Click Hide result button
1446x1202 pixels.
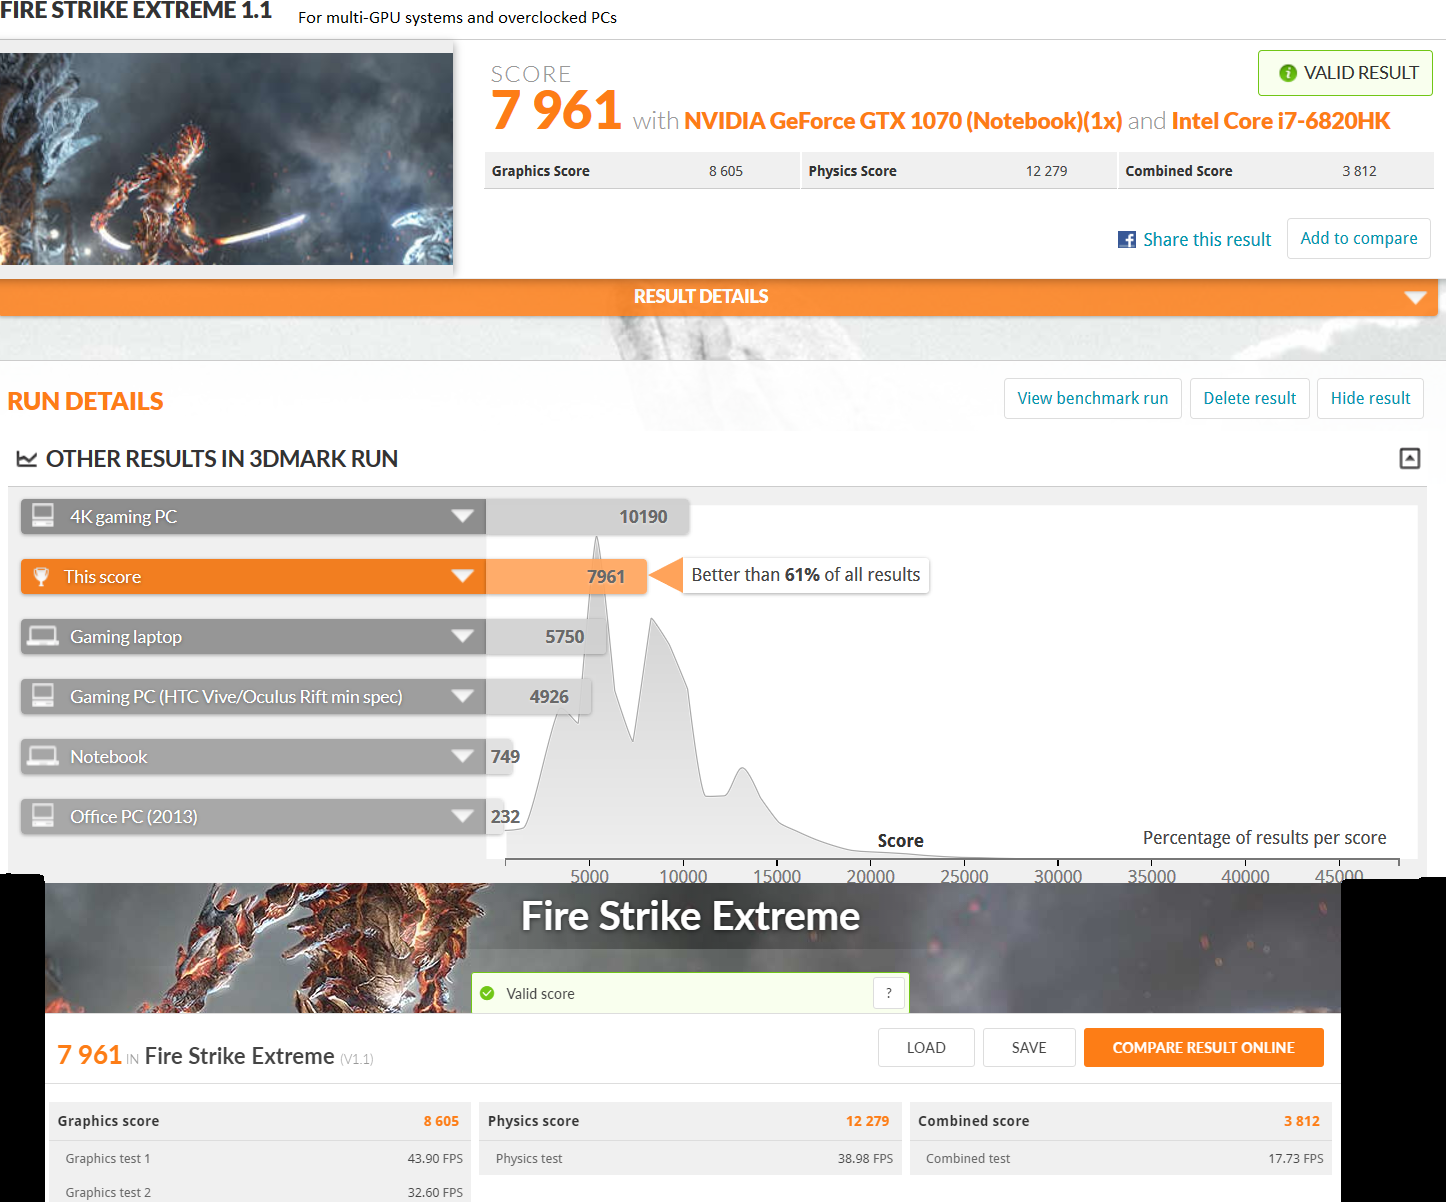(1370, 398)
